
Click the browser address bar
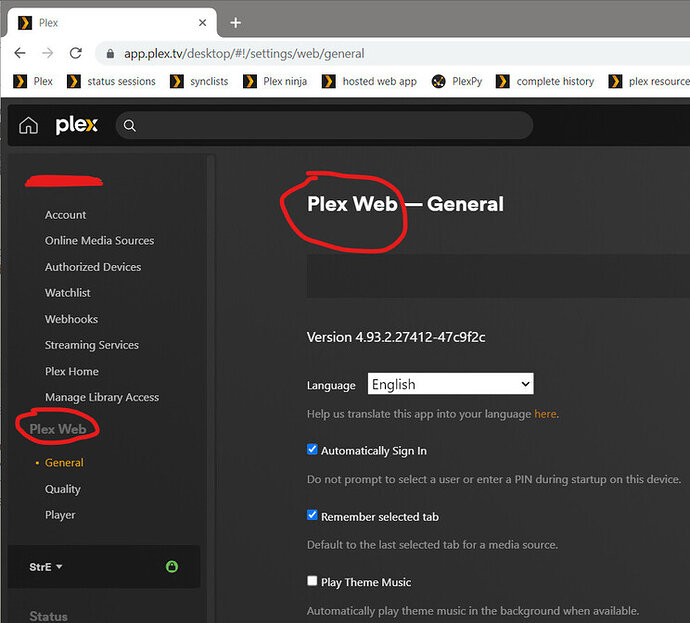392,53
